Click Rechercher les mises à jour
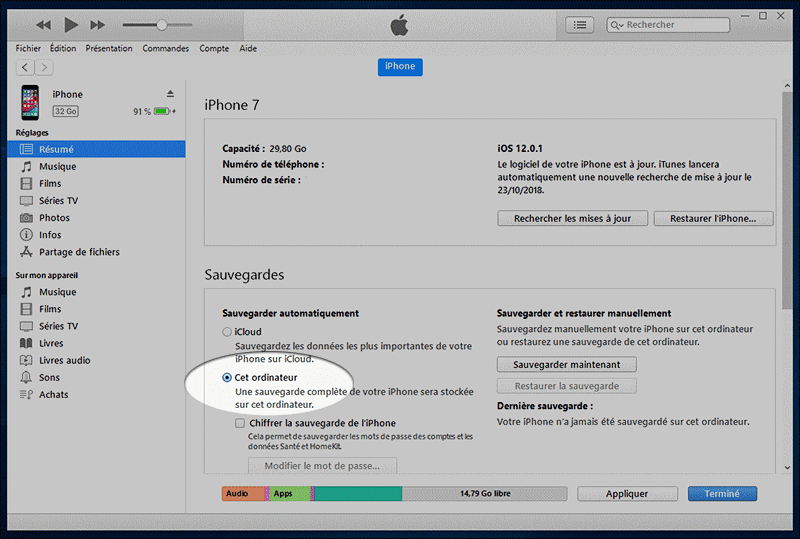The width and height of the screenshot is (800, 539). click(572, 218)
